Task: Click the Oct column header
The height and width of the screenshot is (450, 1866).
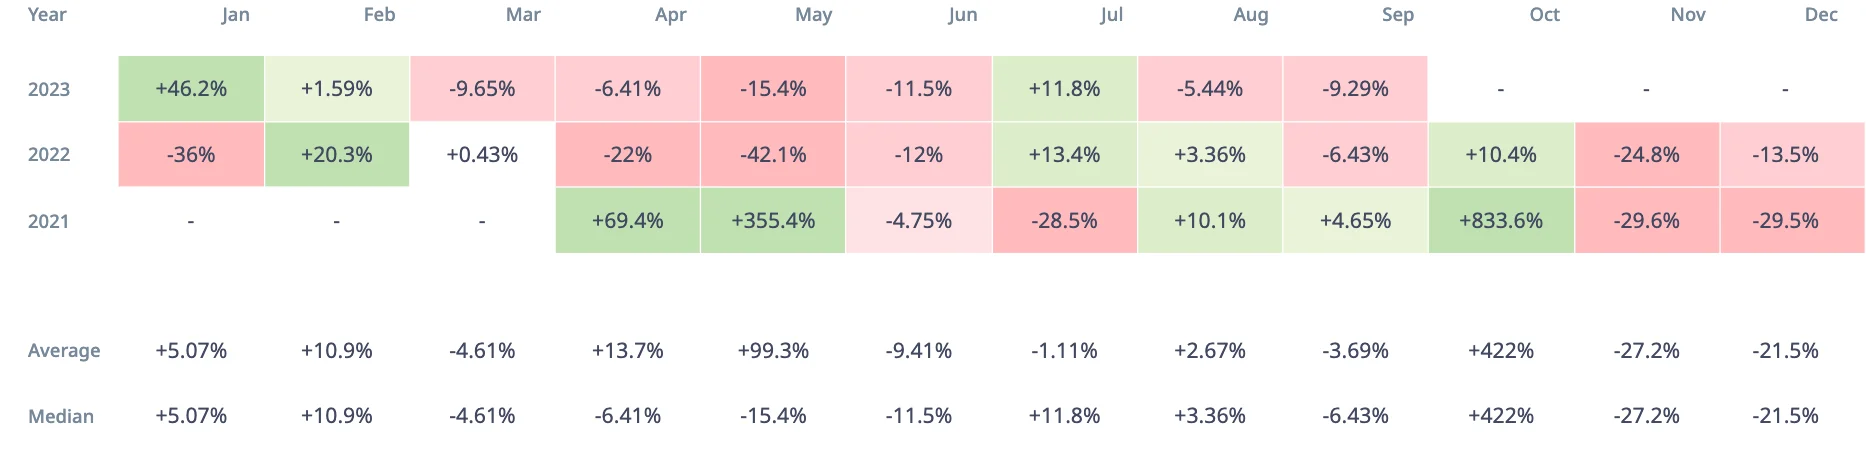Action: point(1544,15)
